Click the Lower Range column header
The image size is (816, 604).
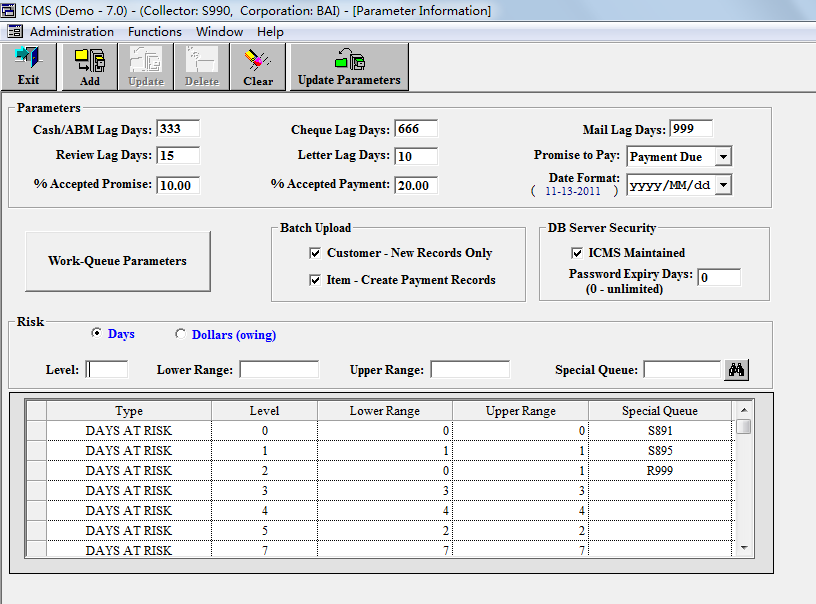pos(385,411)
